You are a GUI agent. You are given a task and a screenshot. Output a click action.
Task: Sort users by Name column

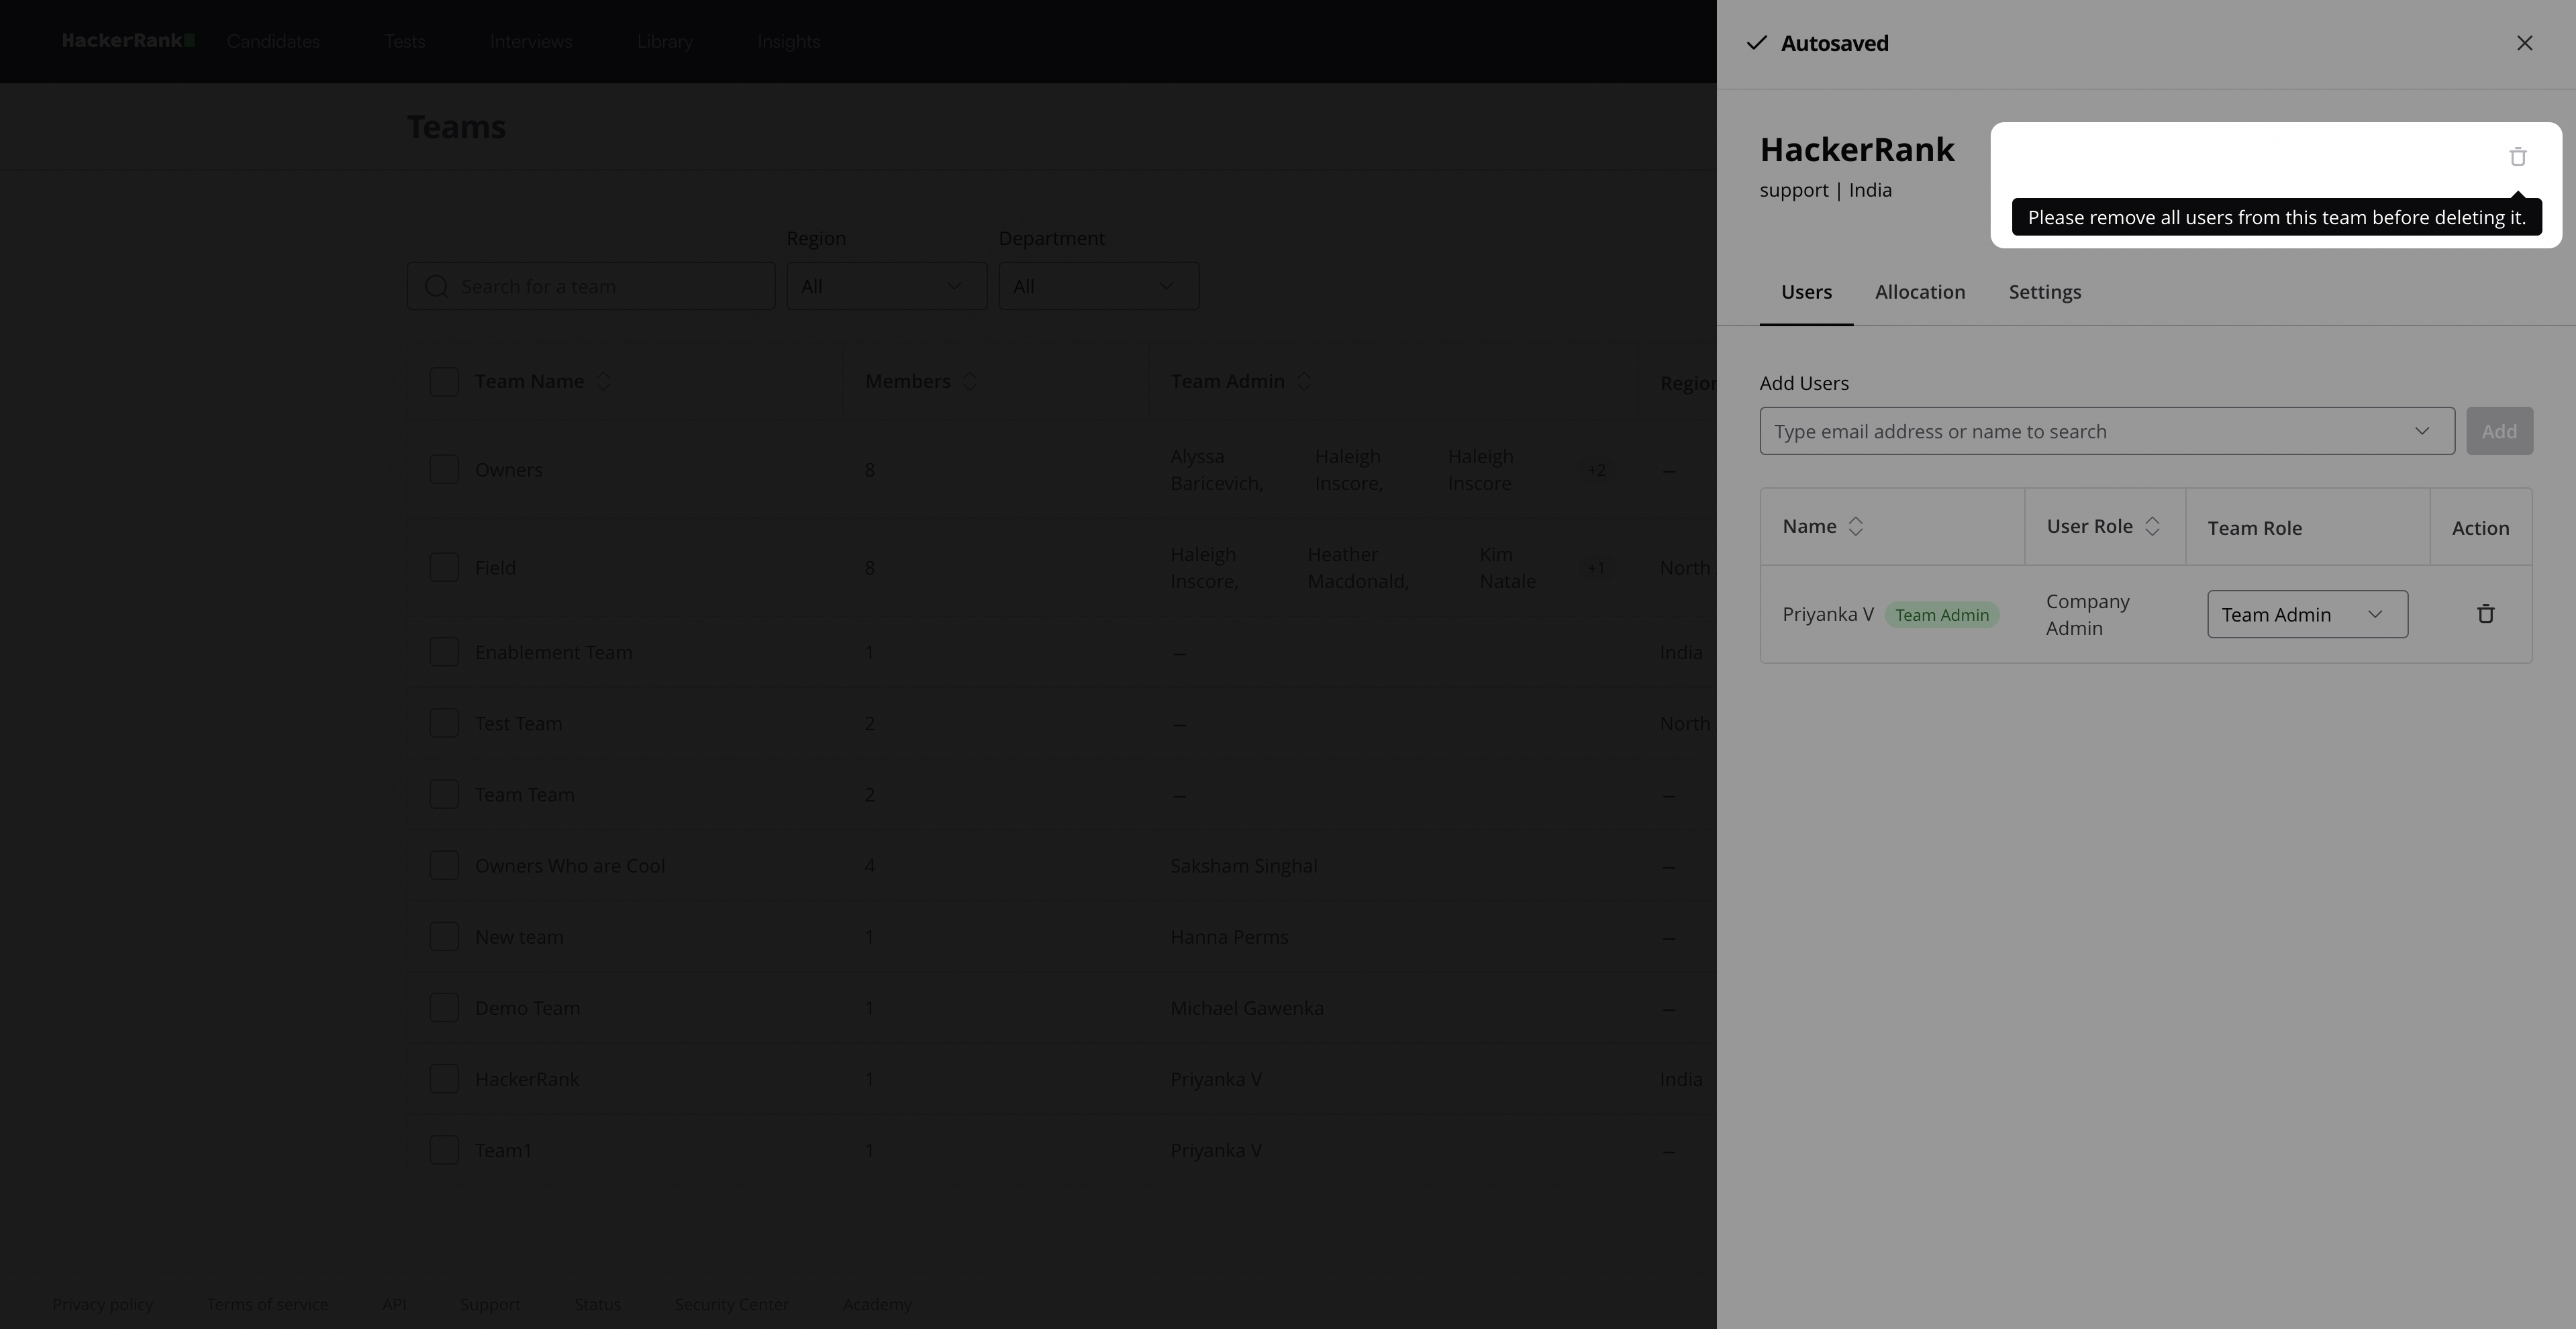pos(1855,527)
